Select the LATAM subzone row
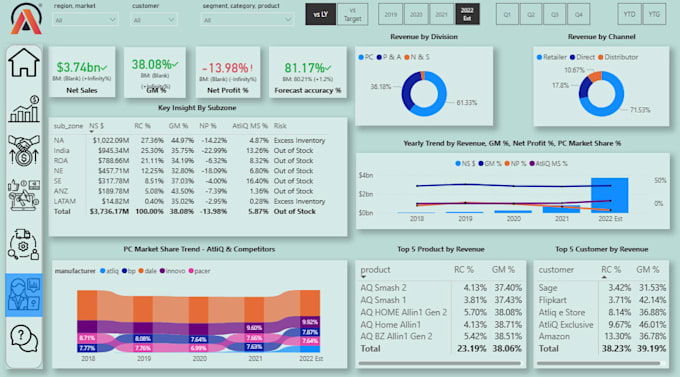 click(190, 201)
